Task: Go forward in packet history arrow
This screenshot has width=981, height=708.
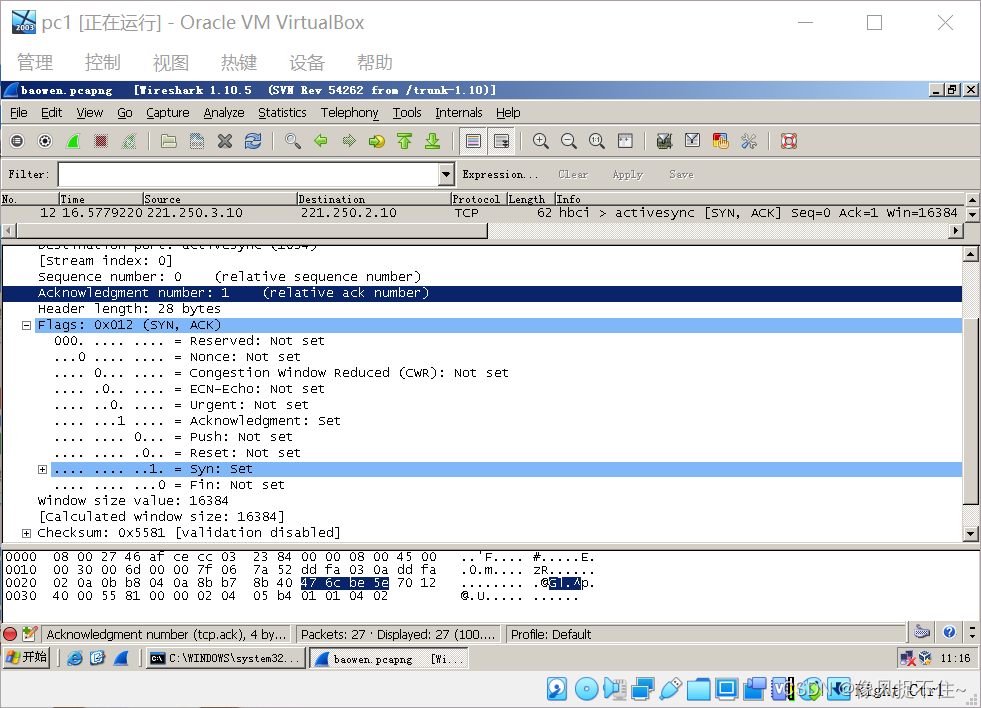Action: [348, 141]
